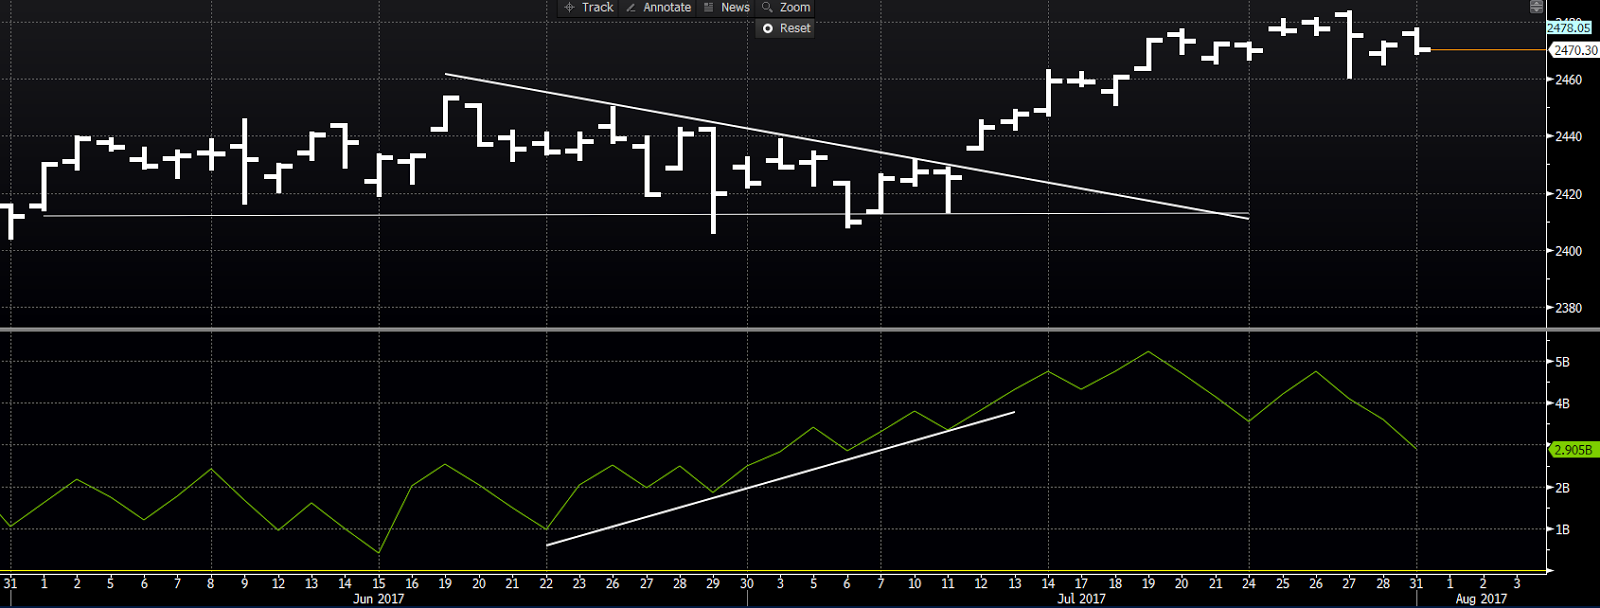Click the date label 16 on the axis
The height and width of the screenshot is (608, 1600).
tap(412, 583)
